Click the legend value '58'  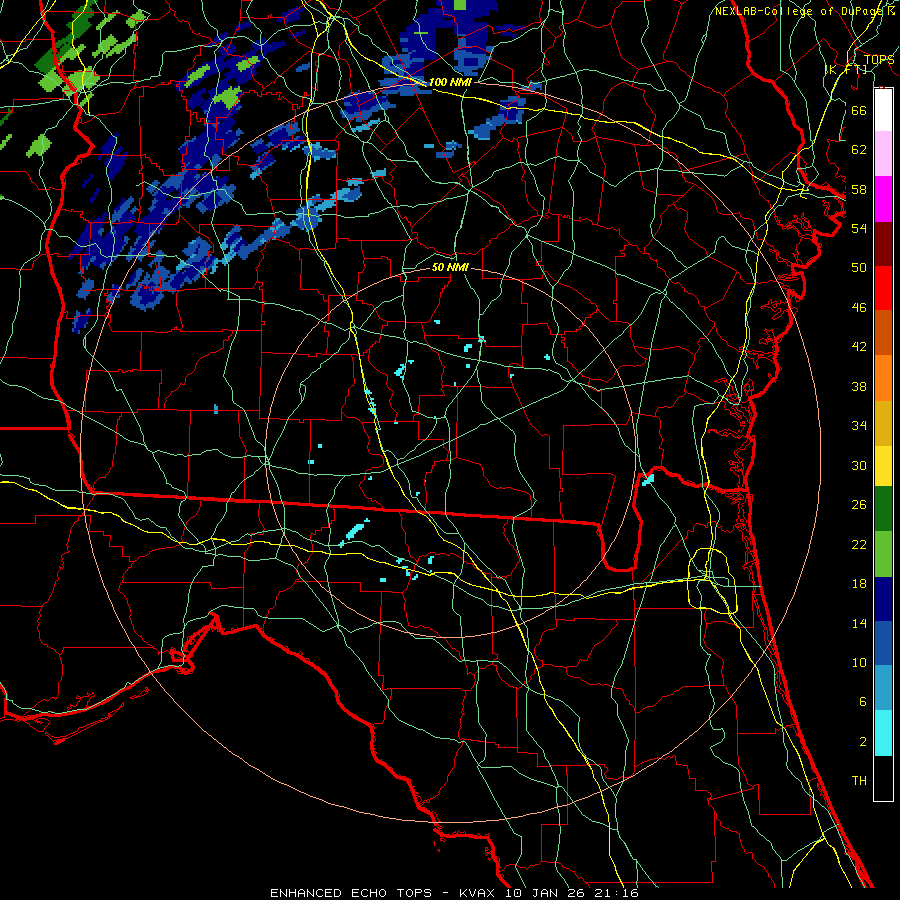click(859, 189)
